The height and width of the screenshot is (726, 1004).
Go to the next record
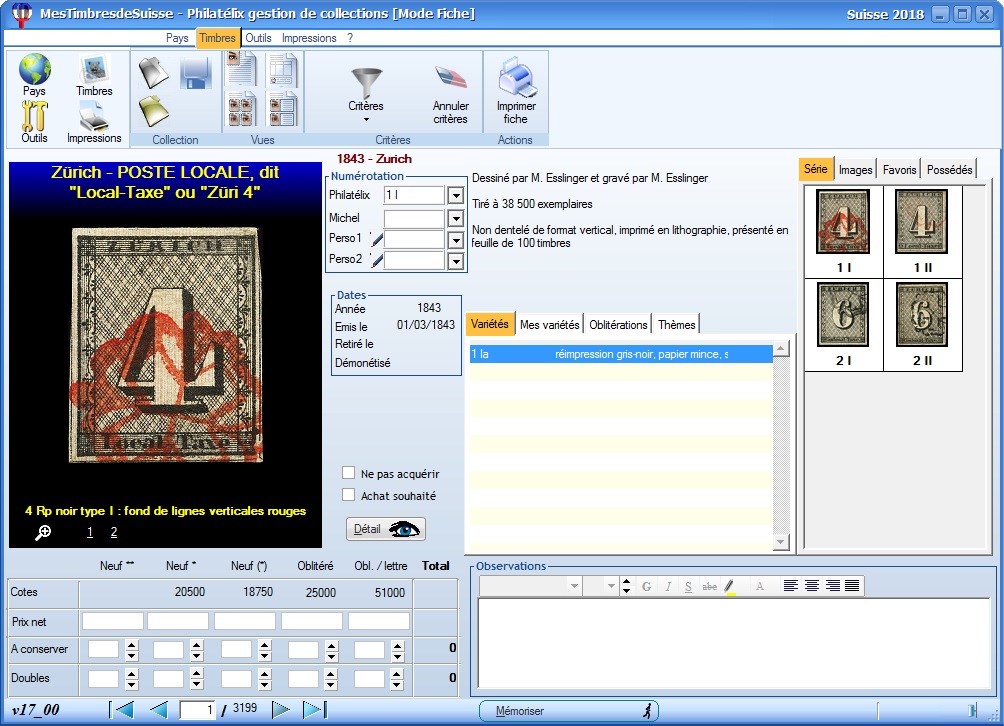pos(280,709)
